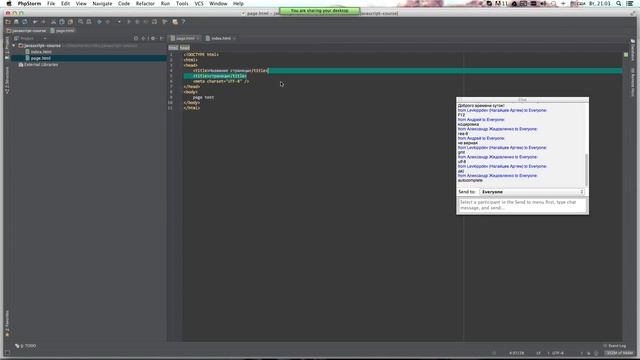Open the Navigate menu

click(x=102, y=3)
